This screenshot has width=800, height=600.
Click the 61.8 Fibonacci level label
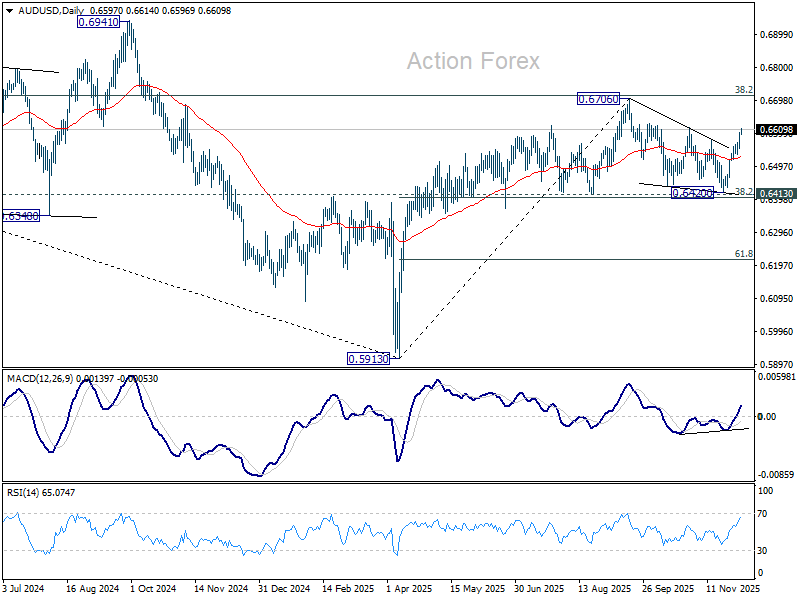point(743,254)
